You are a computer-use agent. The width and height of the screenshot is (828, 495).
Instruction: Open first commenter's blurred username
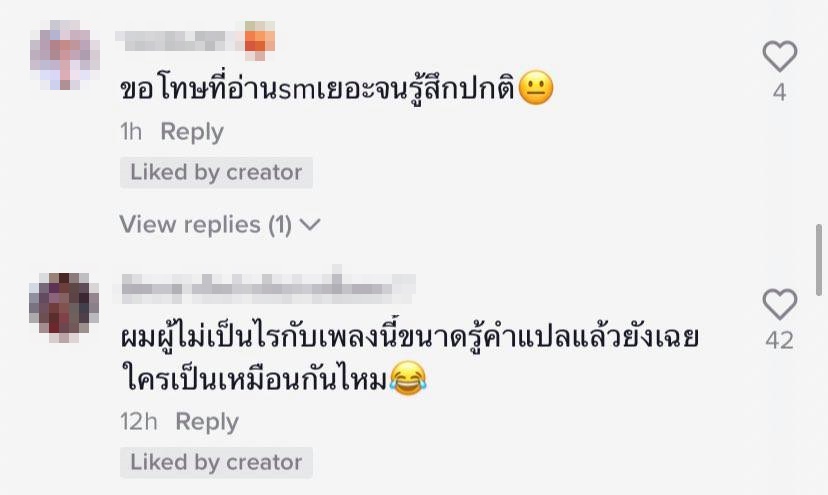(x=170, y=41)
